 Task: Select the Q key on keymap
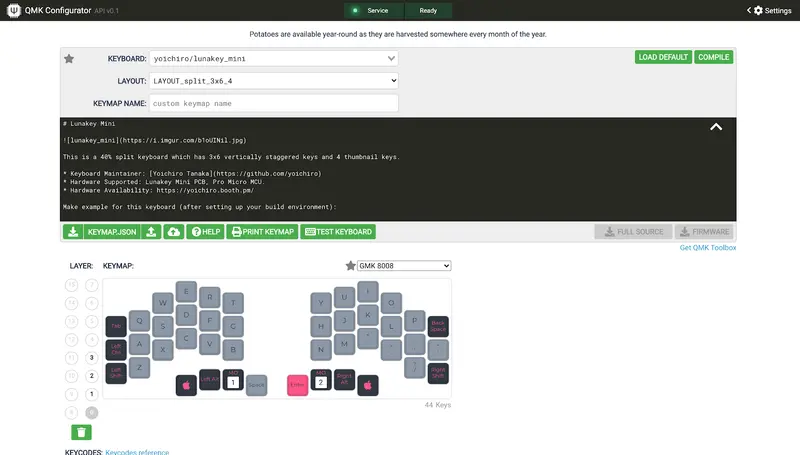[139, 321]
